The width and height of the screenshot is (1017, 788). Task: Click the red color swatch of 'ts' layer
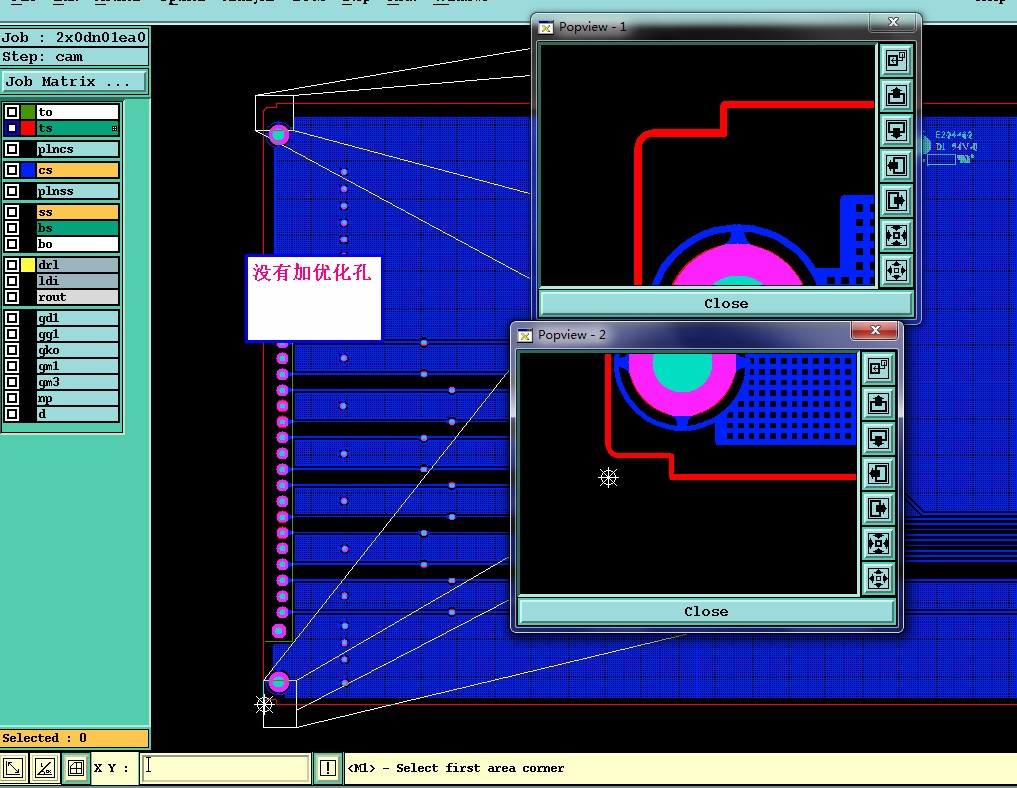click(28, 128)
